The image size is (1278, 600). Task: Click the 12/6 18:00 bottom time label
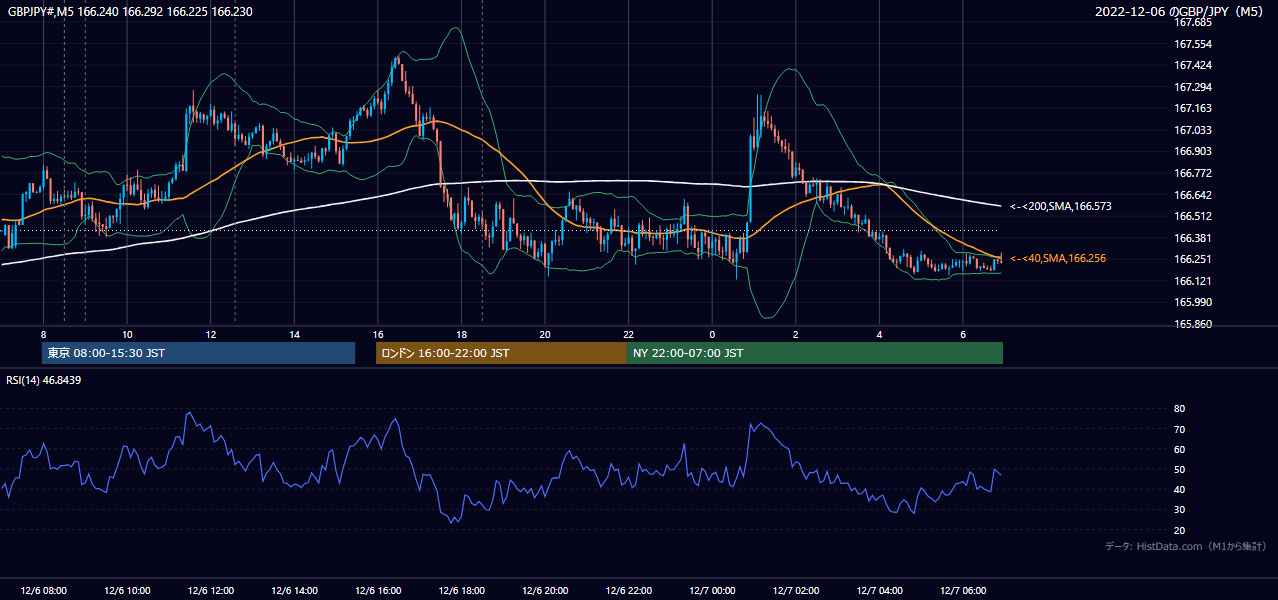point(462,590)
